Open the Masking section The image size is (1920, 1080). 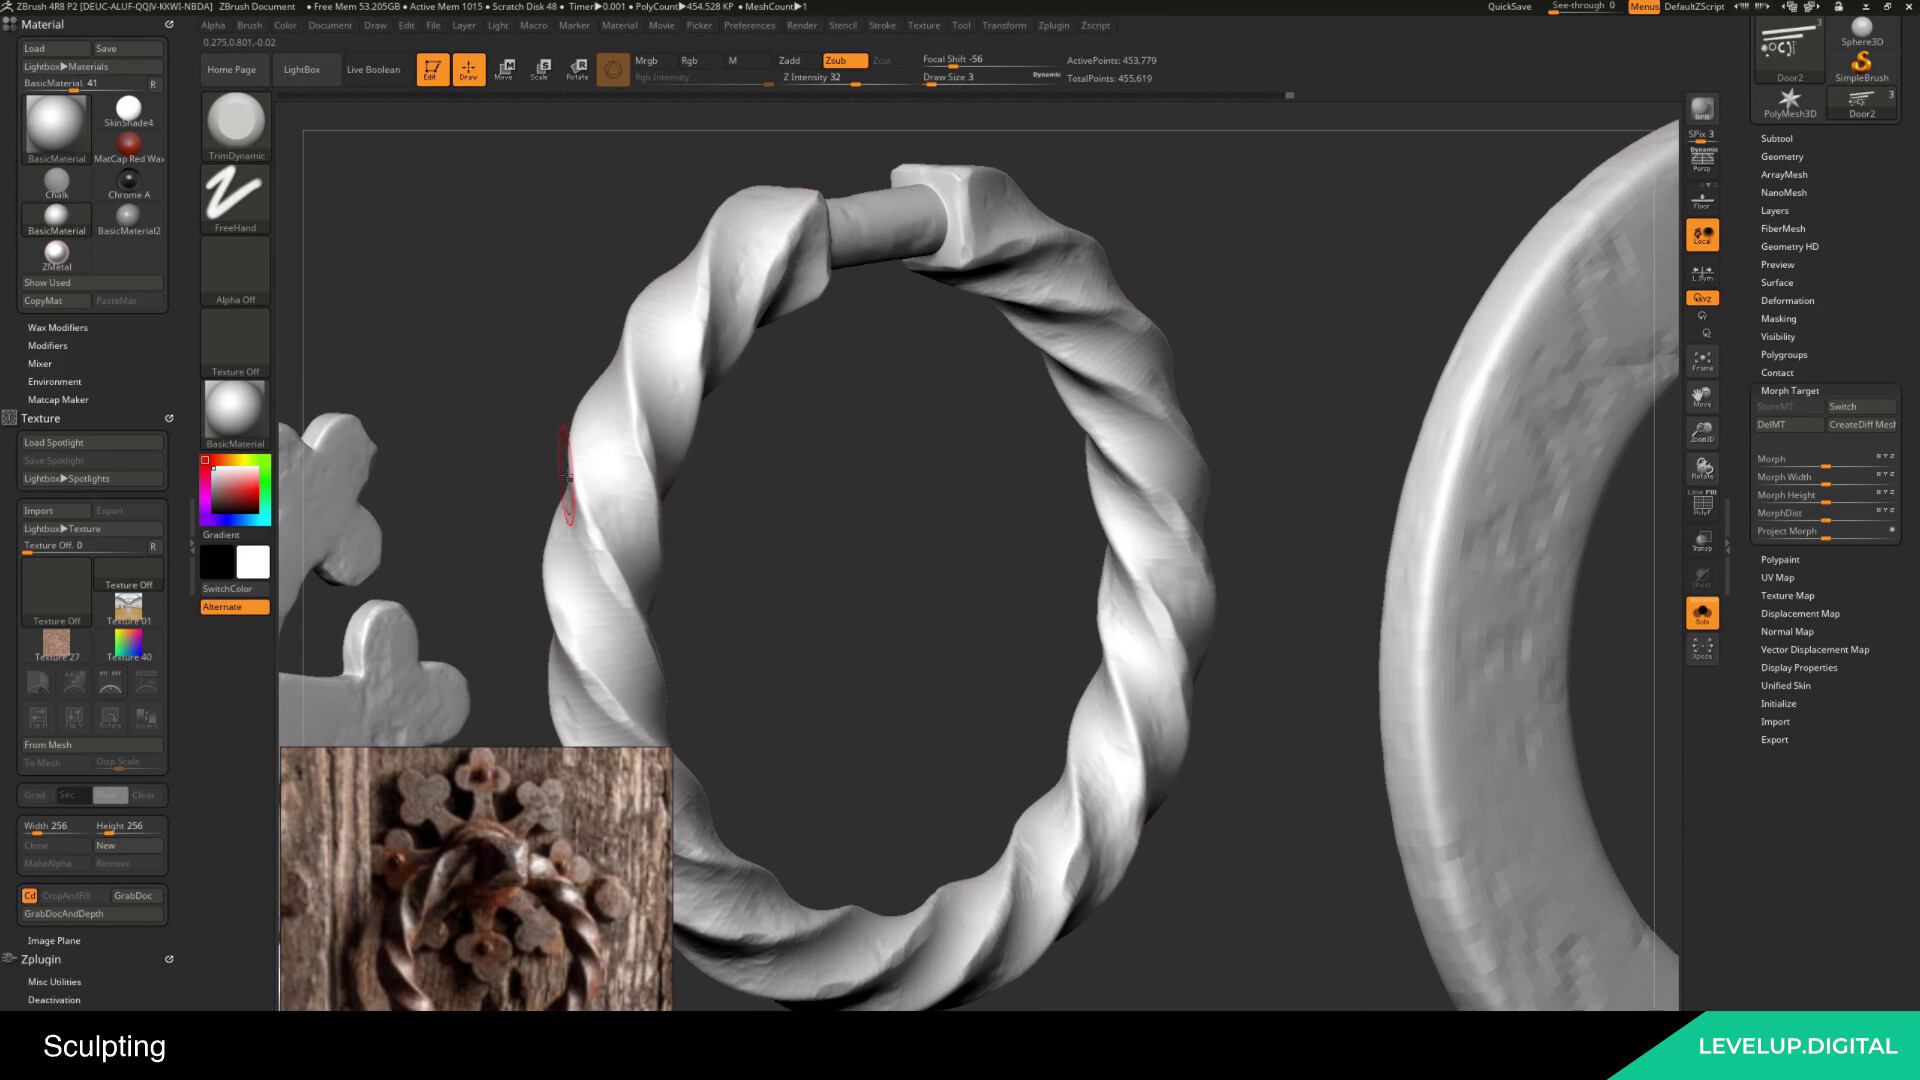[1778, 318]
